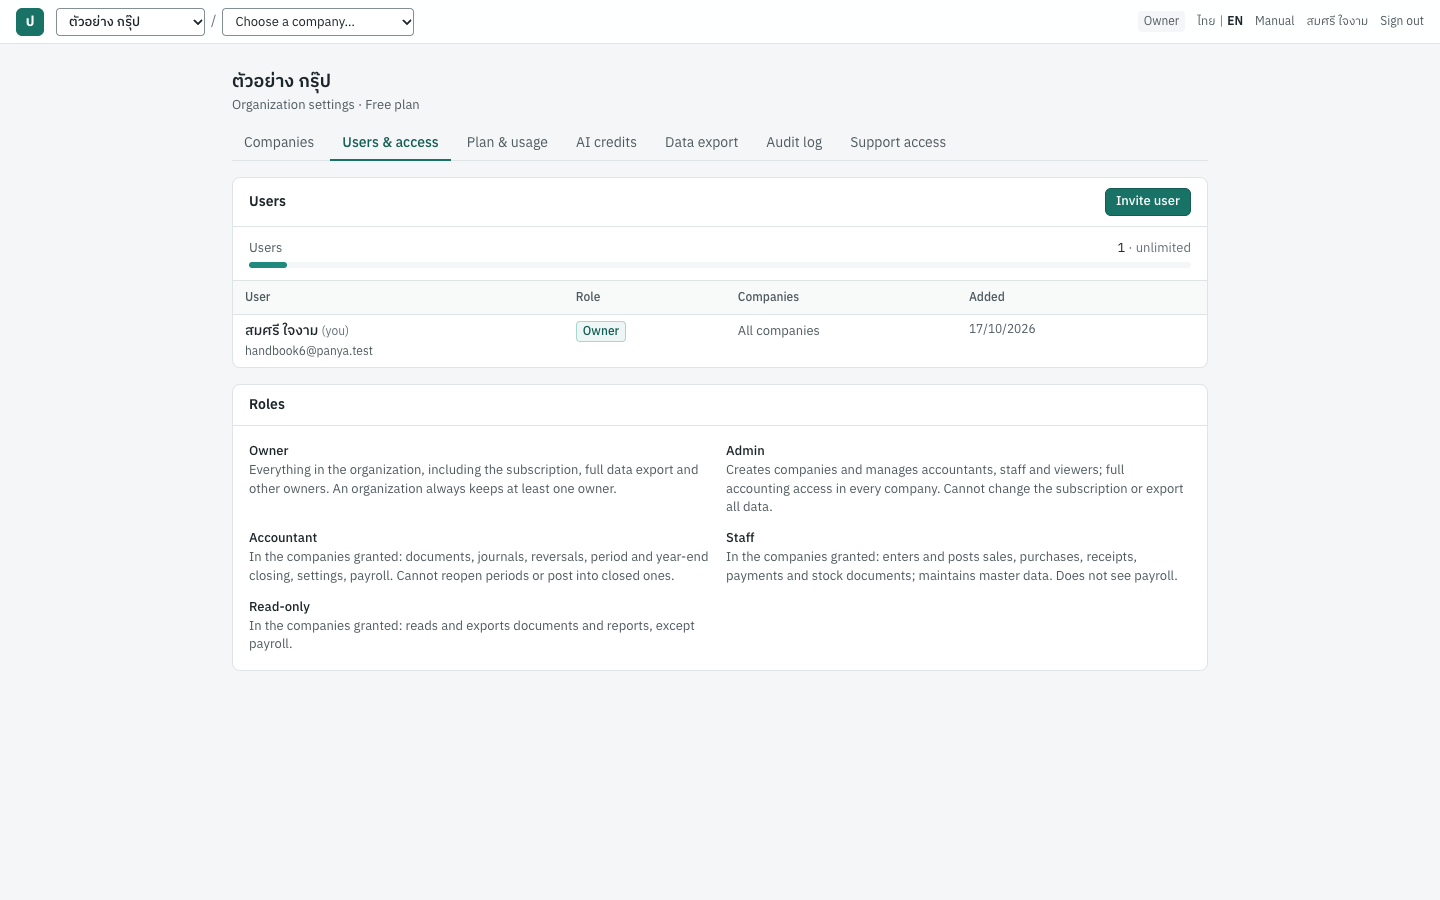Open the Data export tab
The height and width of the screenshot is (900, 1440).
pos(701,143)
